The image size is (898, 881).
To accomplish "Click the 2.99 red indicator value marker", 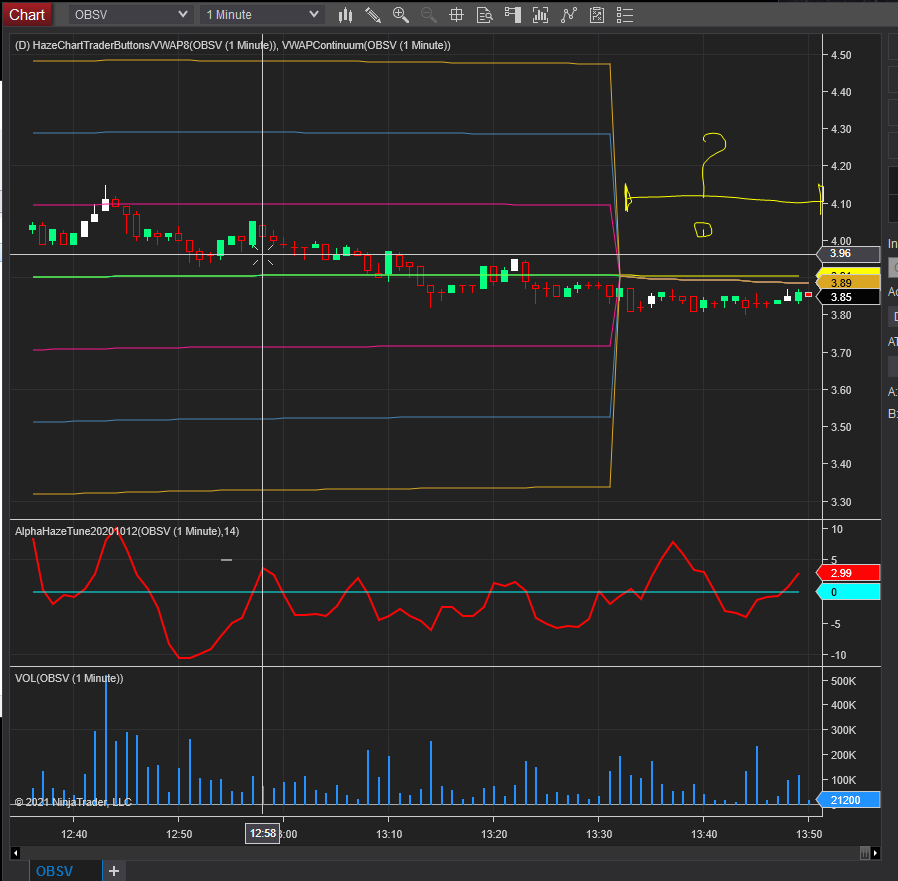I will 848,573.
